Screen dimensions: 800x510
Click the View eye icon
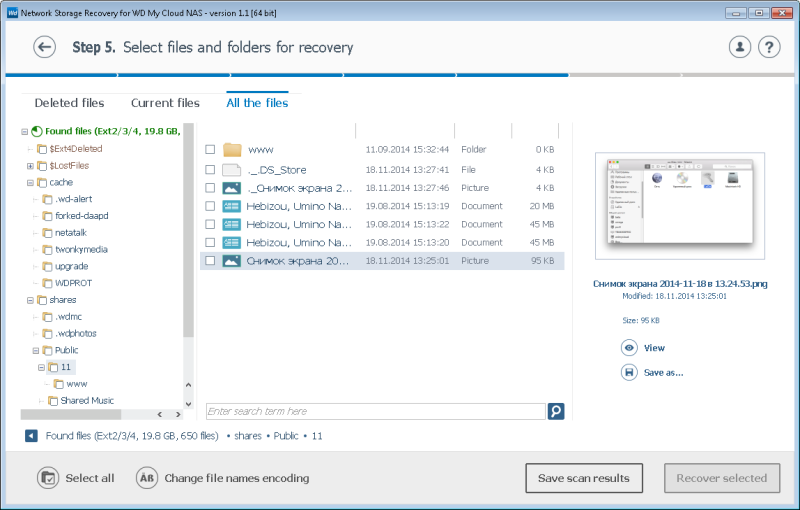click(x=629, y=348)
